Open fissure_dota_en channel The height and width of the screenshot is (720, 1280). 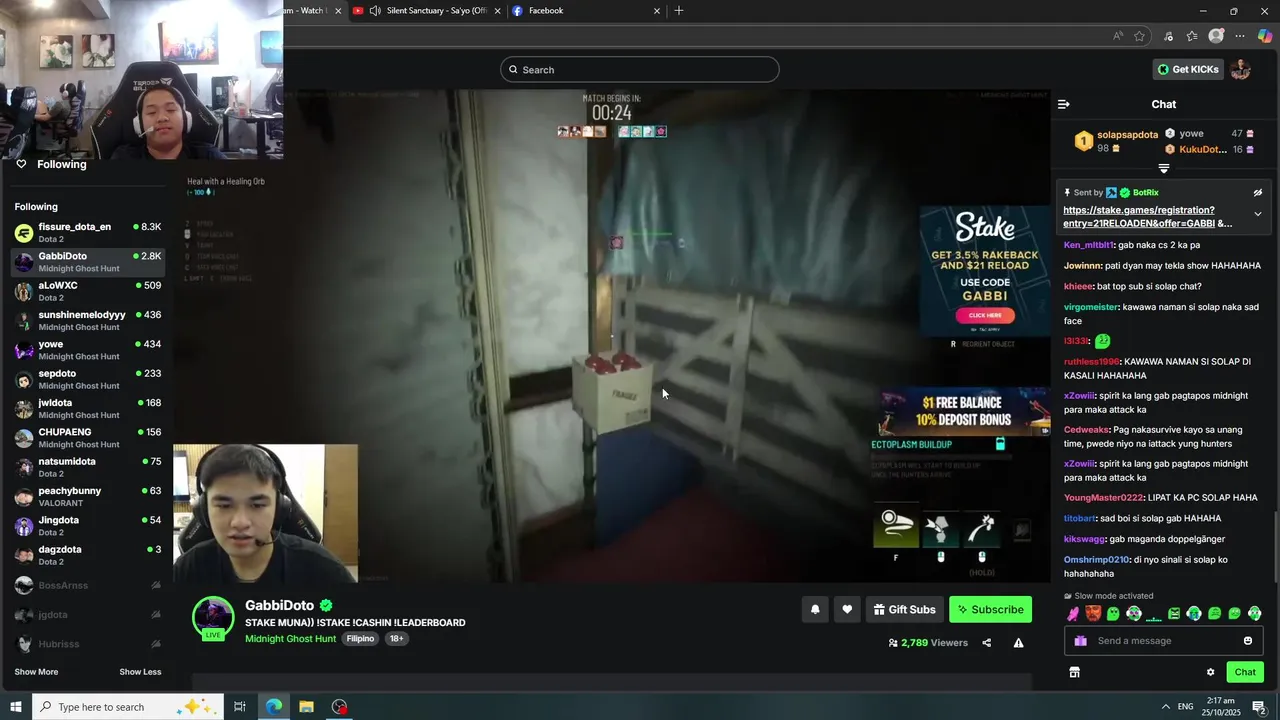[x=88, y=232]
